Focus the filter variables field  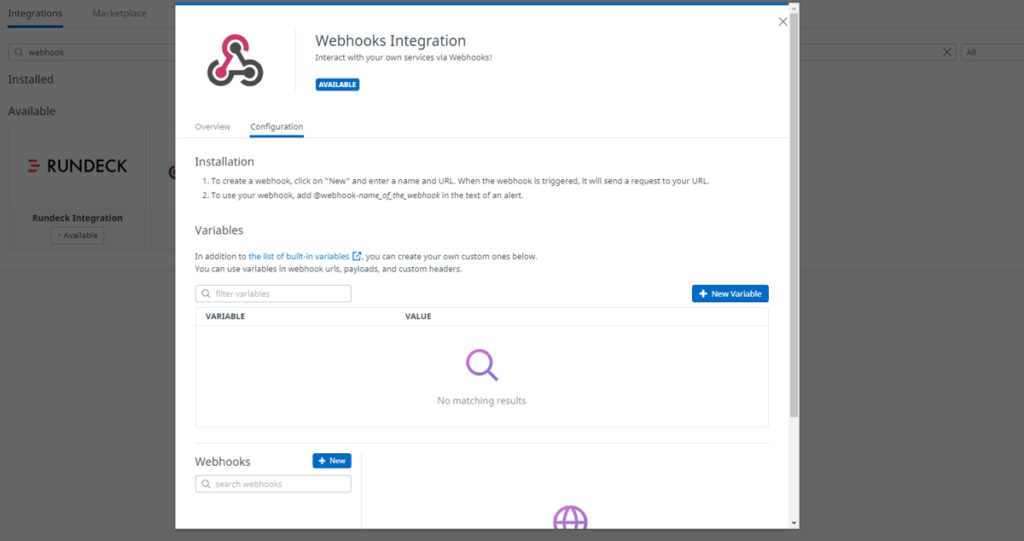pyautogui.click(x=273, y=293)
